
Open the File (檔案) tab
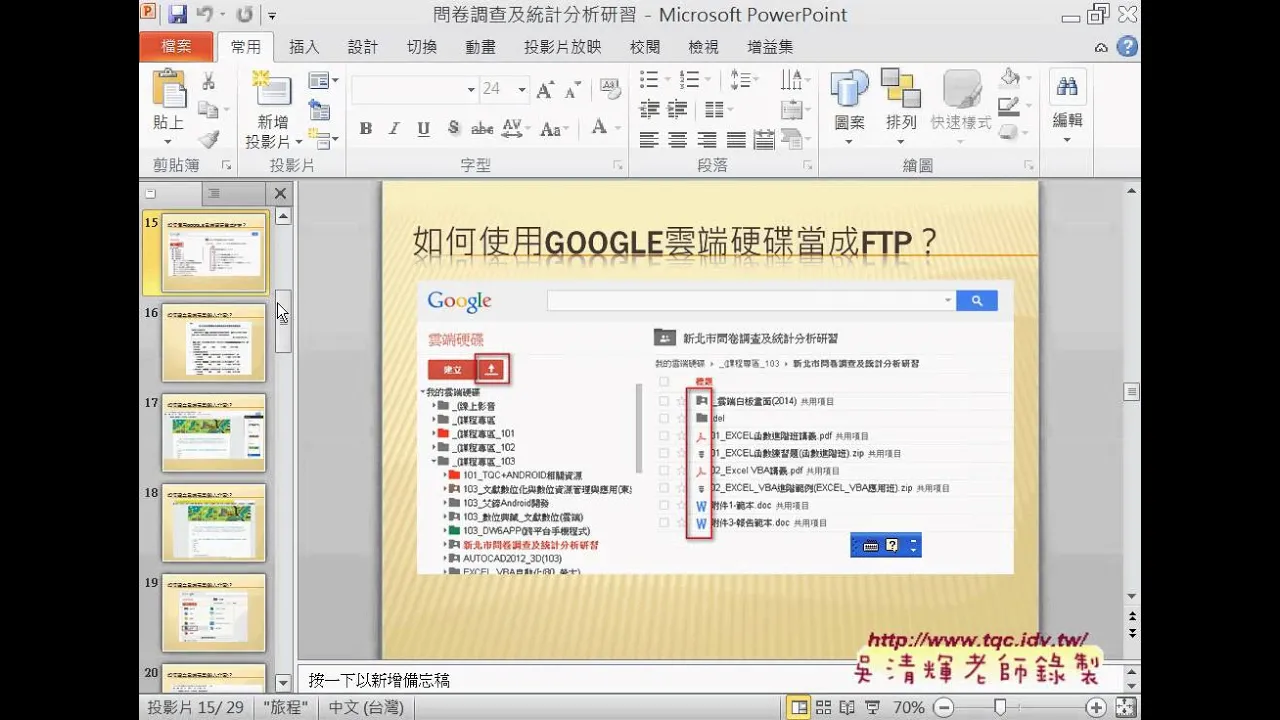[176, 46]
